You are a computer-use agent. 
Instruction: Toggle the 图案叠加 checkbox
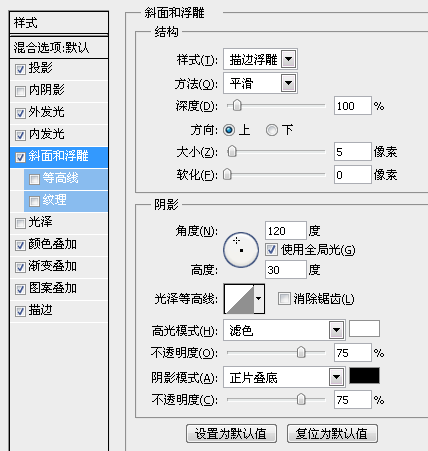[20, 289]
